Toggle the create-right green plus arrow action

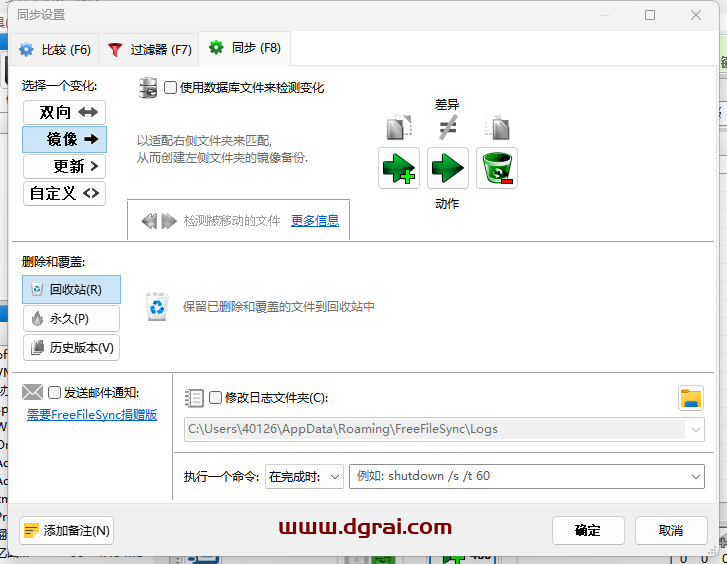pos(399,168)
